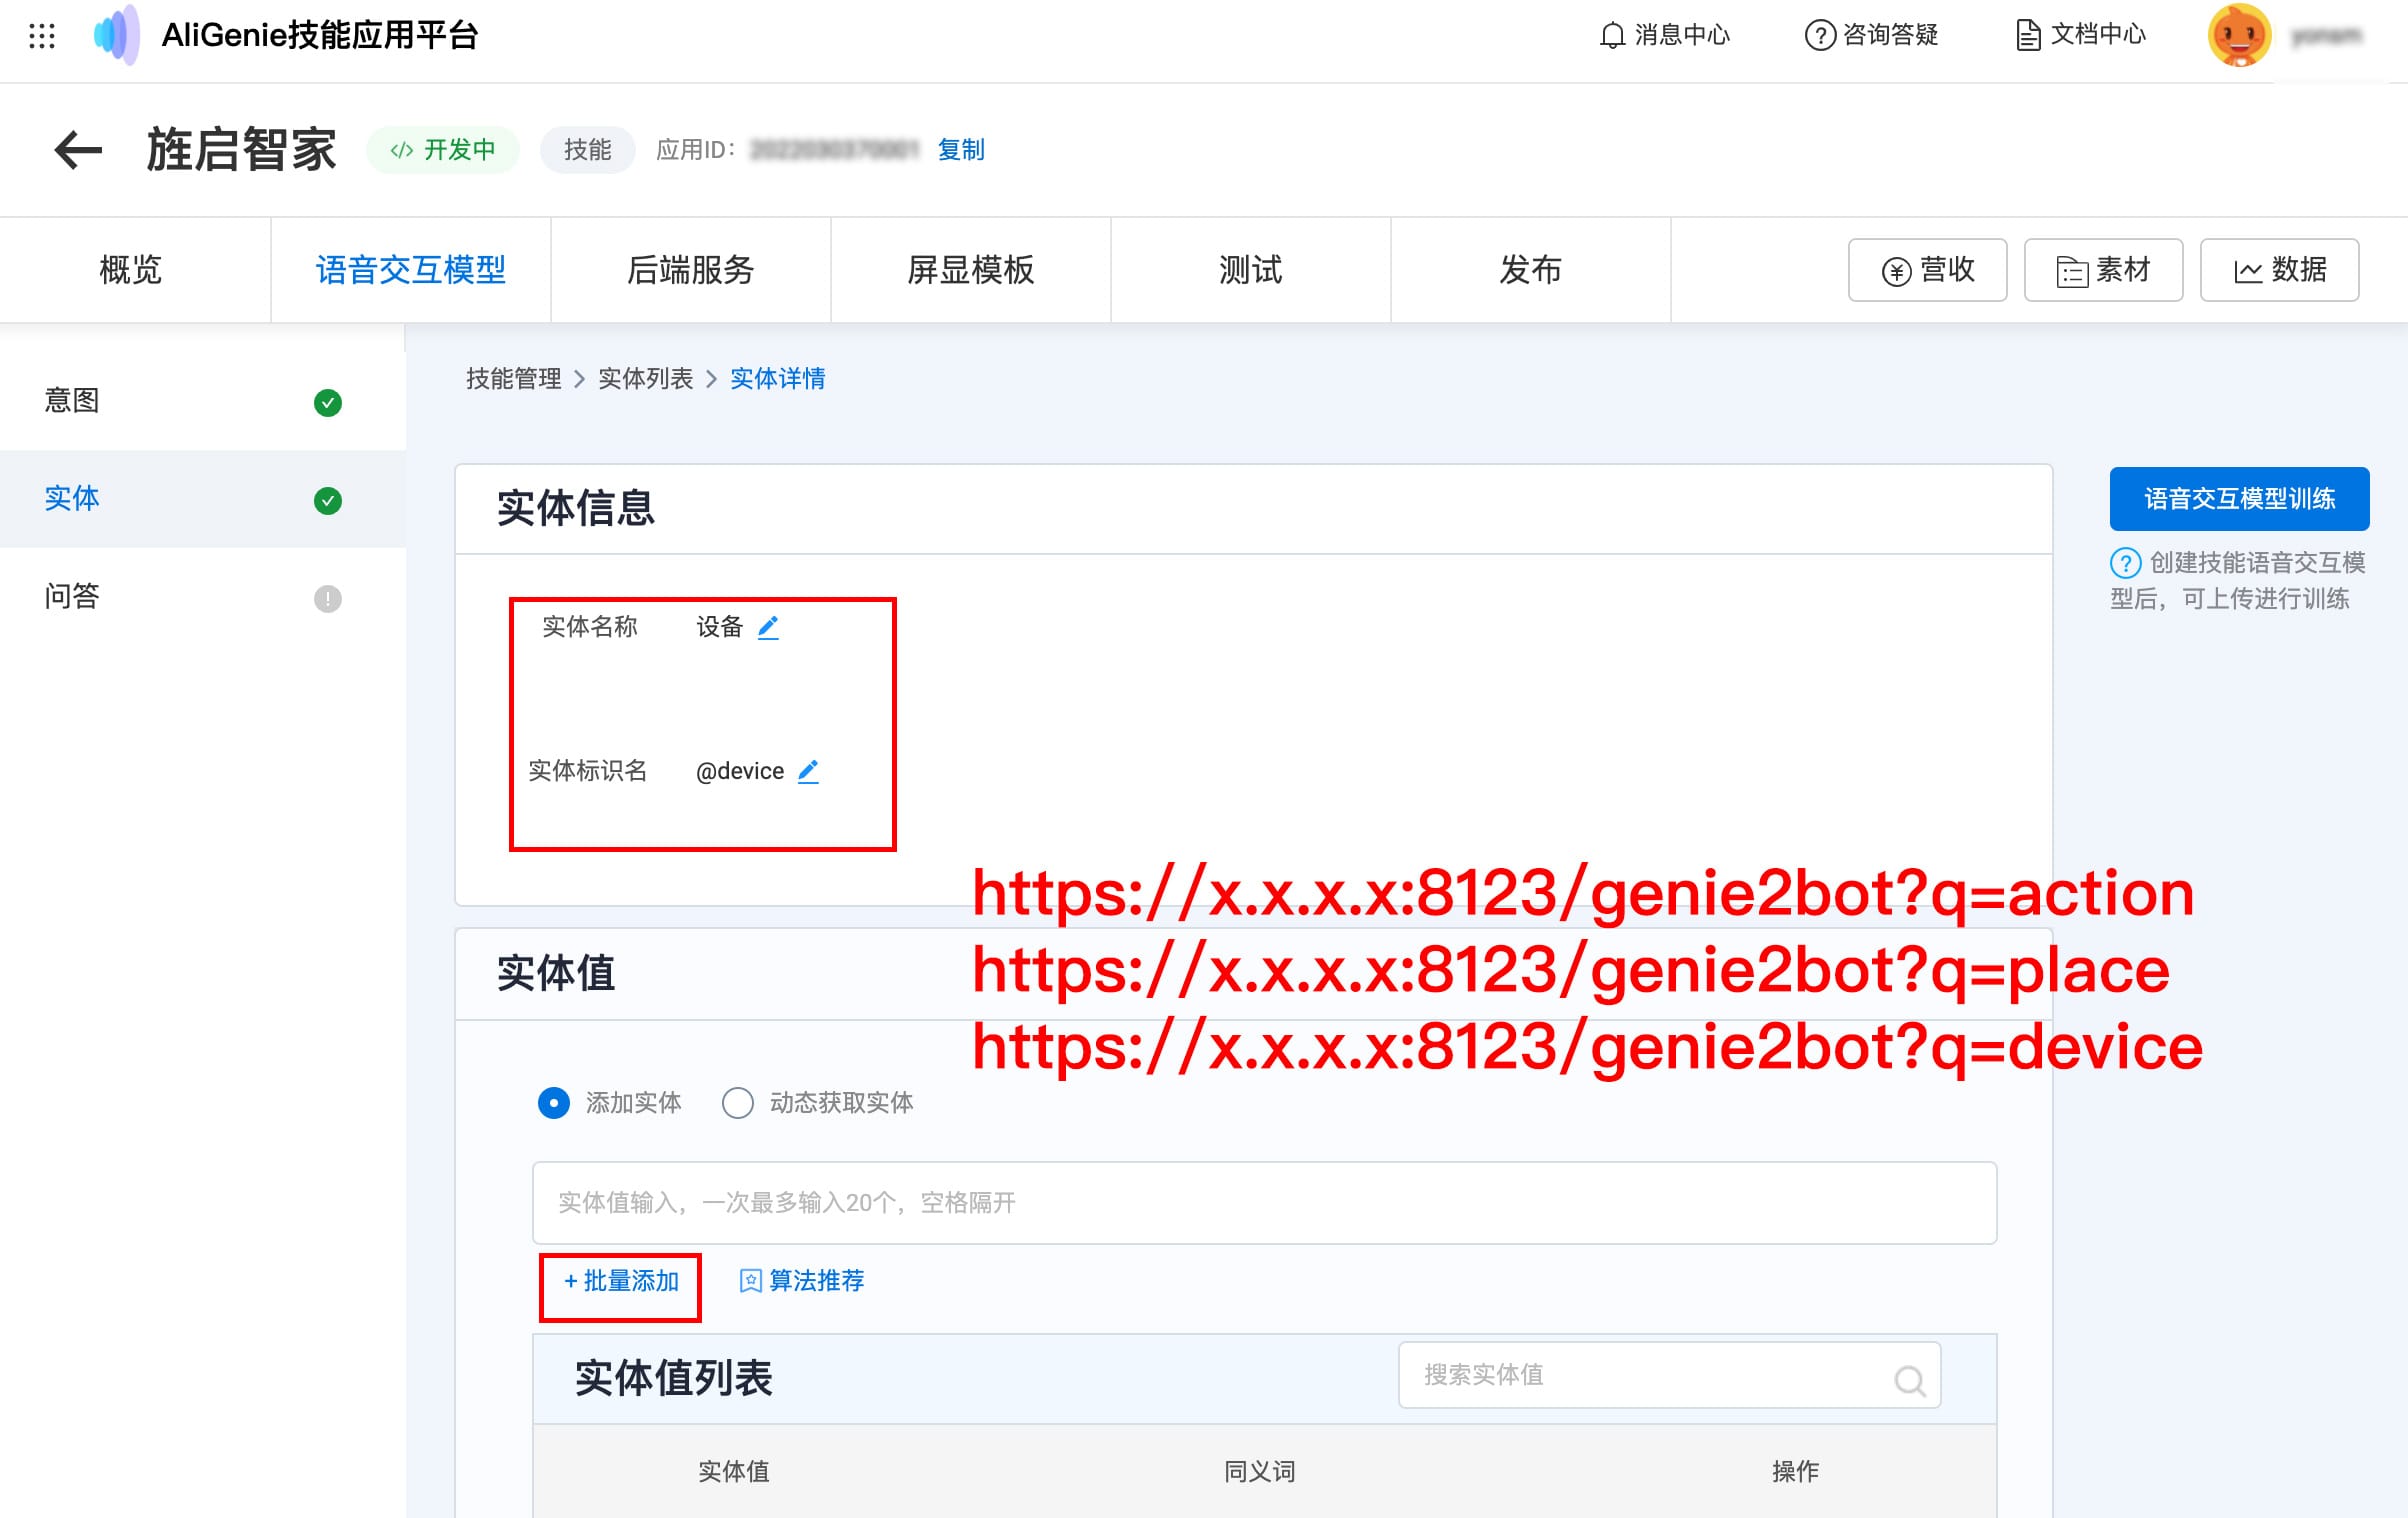Open the app grid launcher icon
The width and height of the screenshot is (2408, 1518).
42,36
